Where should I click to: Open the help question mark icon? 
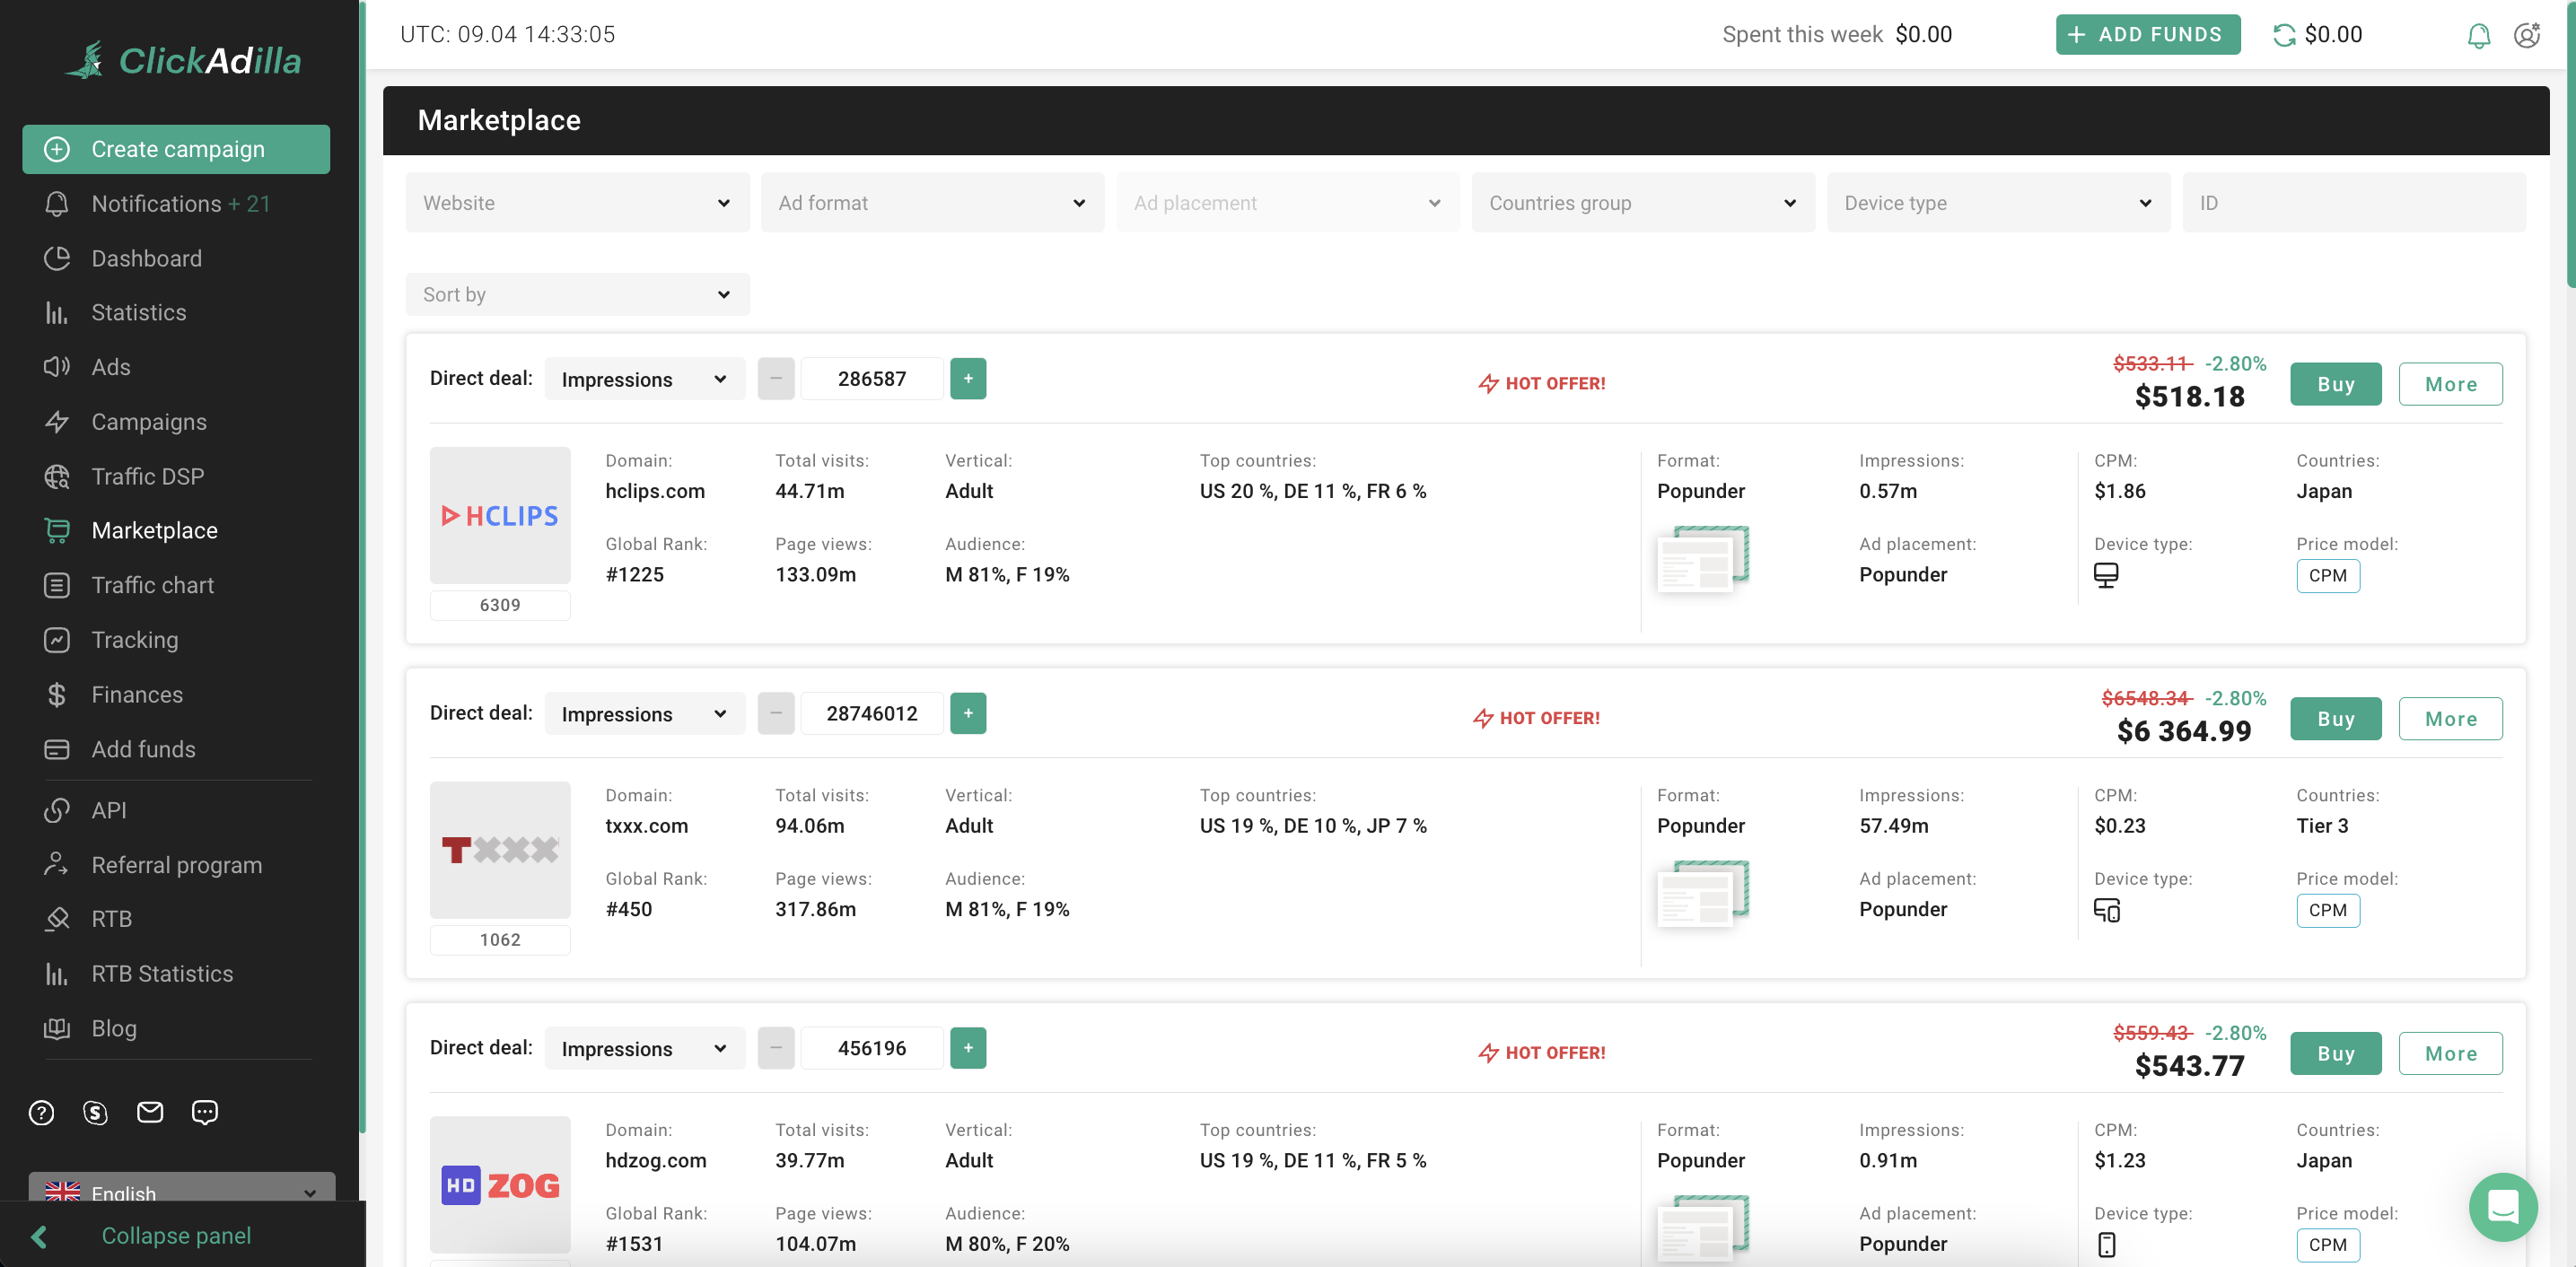tap(40, 1112)
